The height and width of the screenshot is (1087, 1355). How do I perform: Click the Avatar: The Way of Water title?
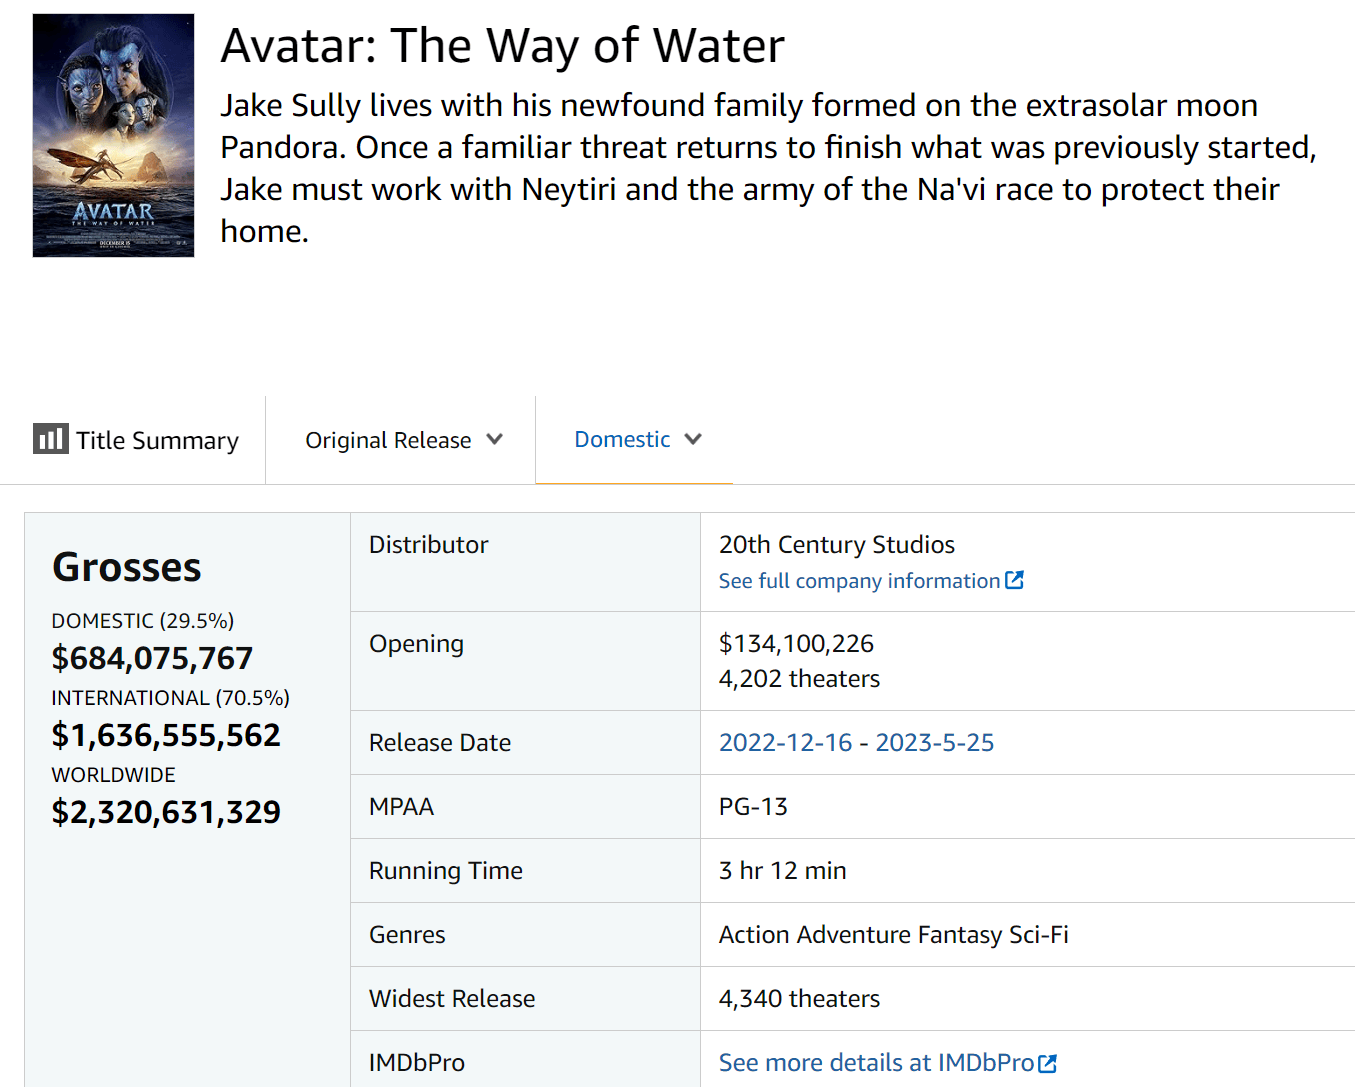tap(502, 46)
